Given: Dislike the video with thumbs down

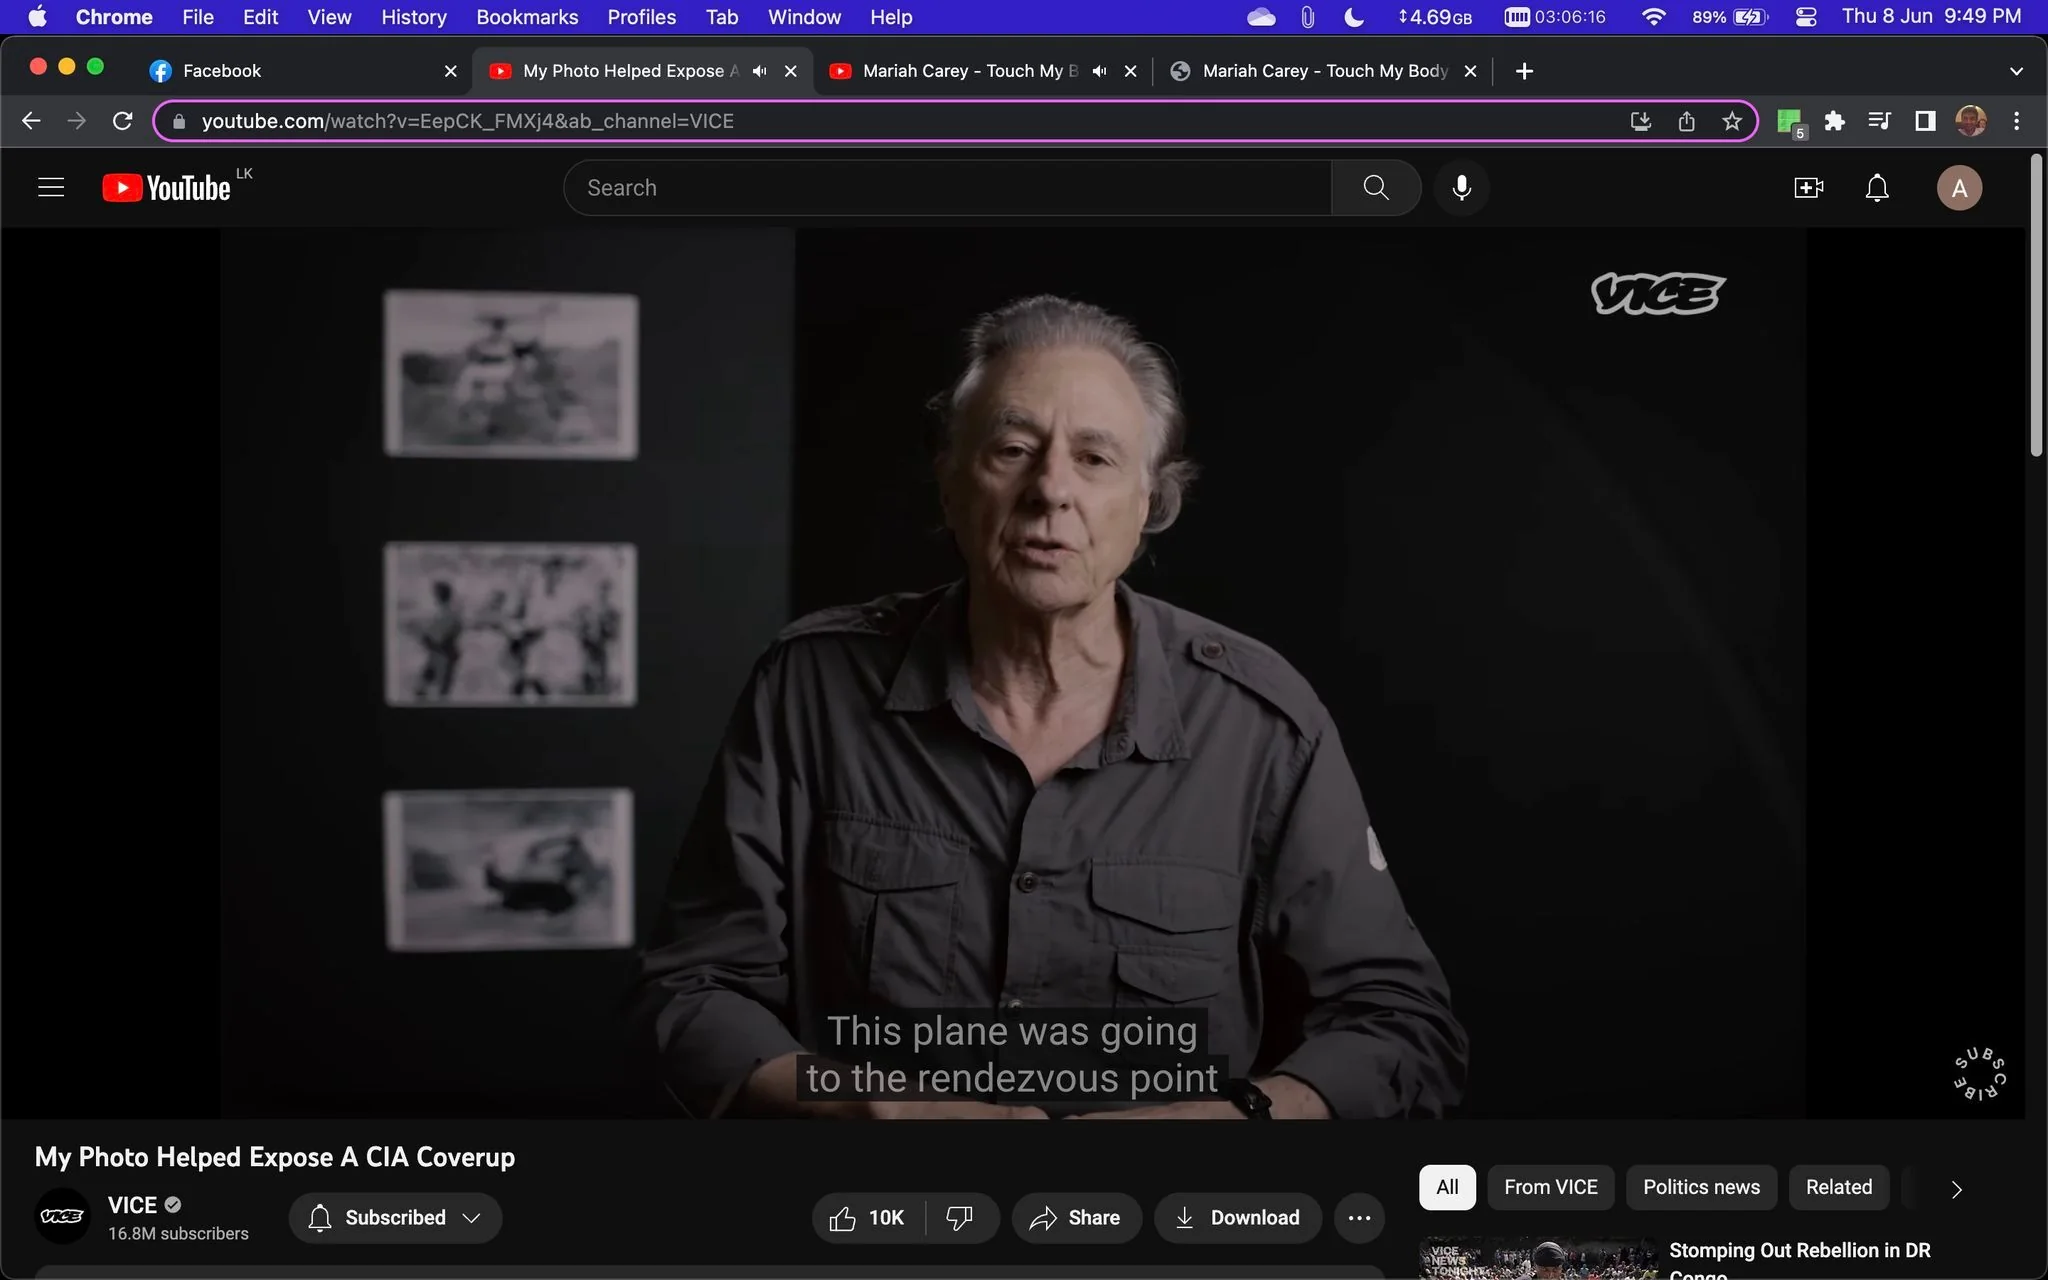Looking at the screenshot, I should (x=959, y=1217).
